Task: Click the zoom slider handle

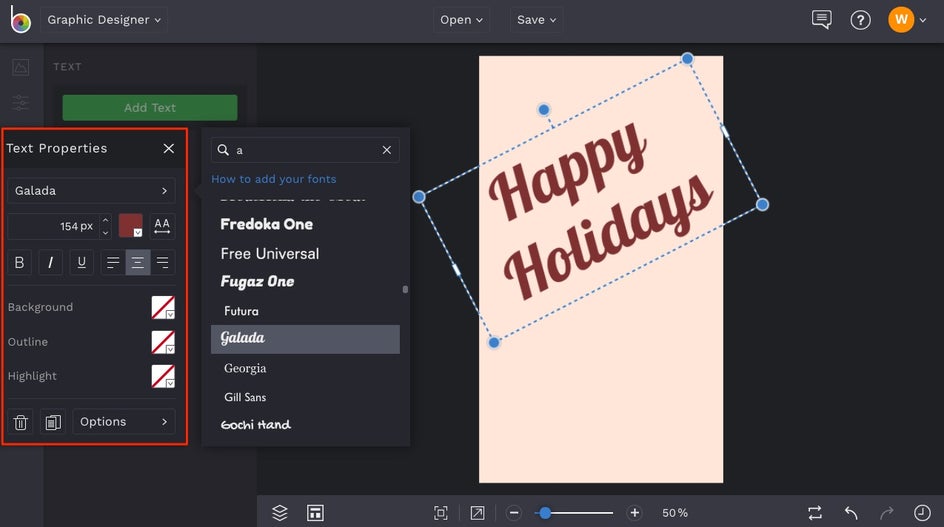Action: [545, 513]
